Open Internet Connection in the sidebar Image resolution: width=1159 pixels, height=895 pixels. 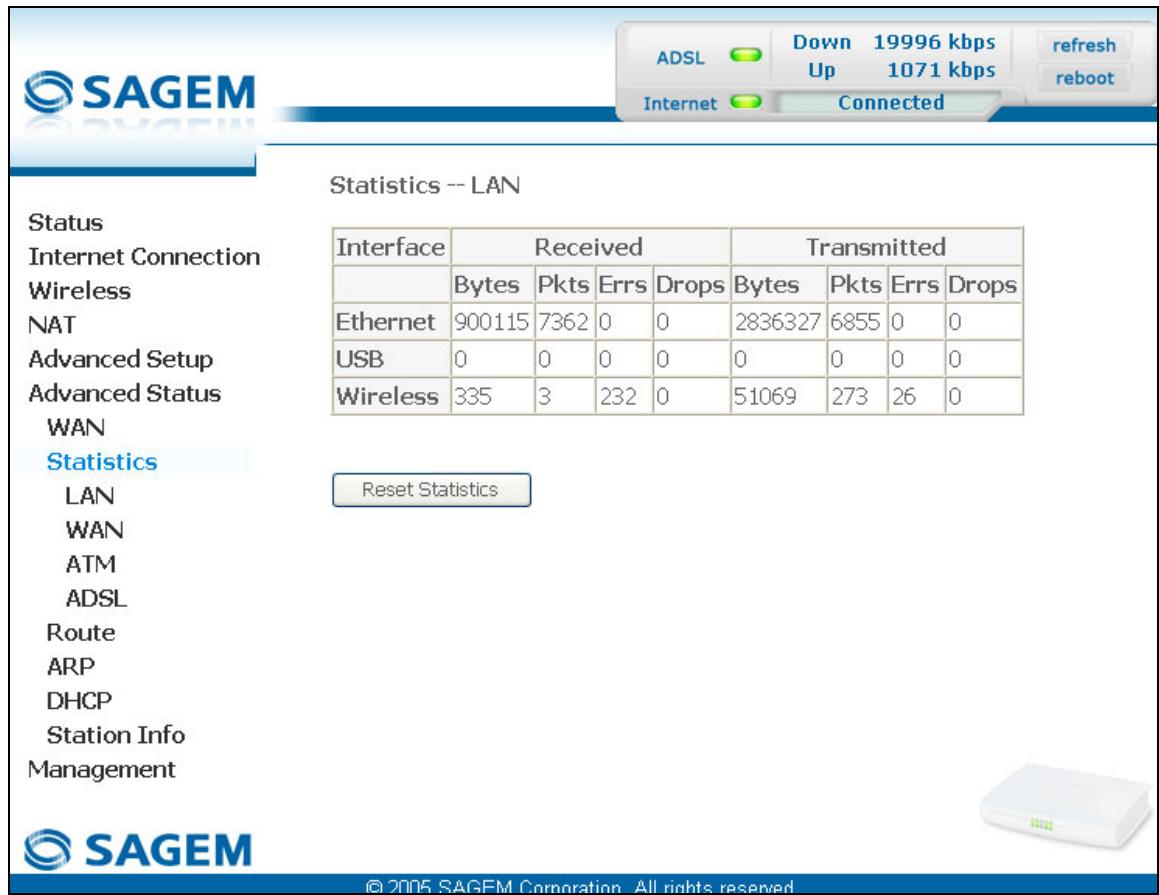[x=144, y=256]
